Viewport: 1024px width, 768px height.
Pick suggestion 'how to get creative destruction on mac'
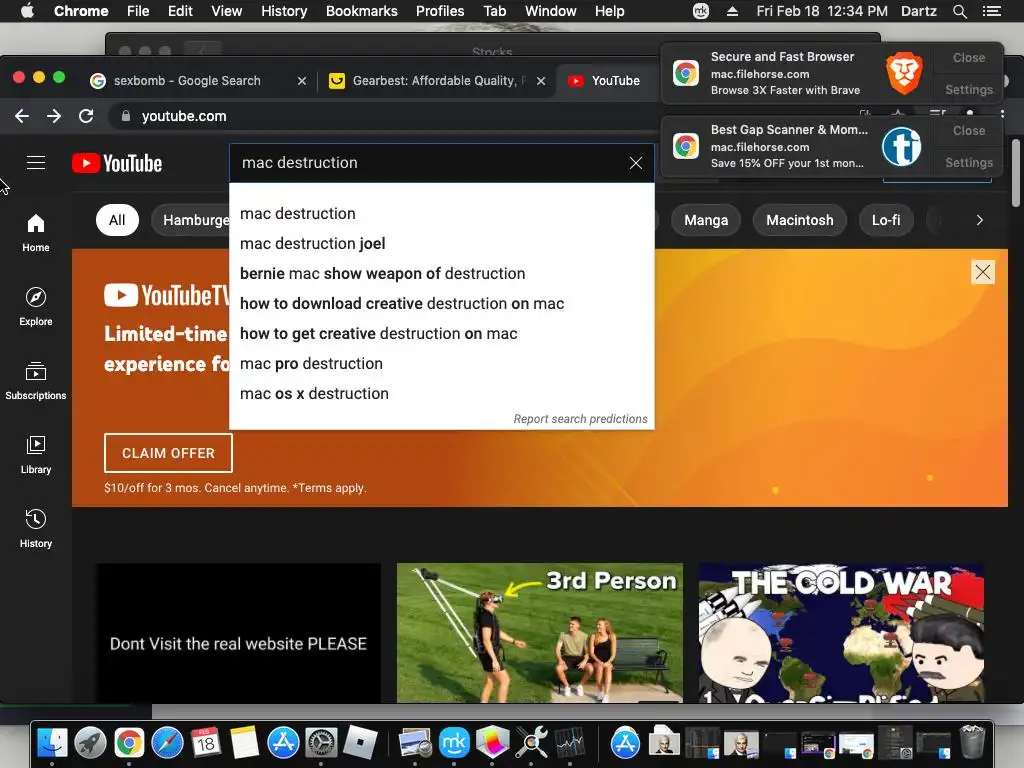pos(441,334)
